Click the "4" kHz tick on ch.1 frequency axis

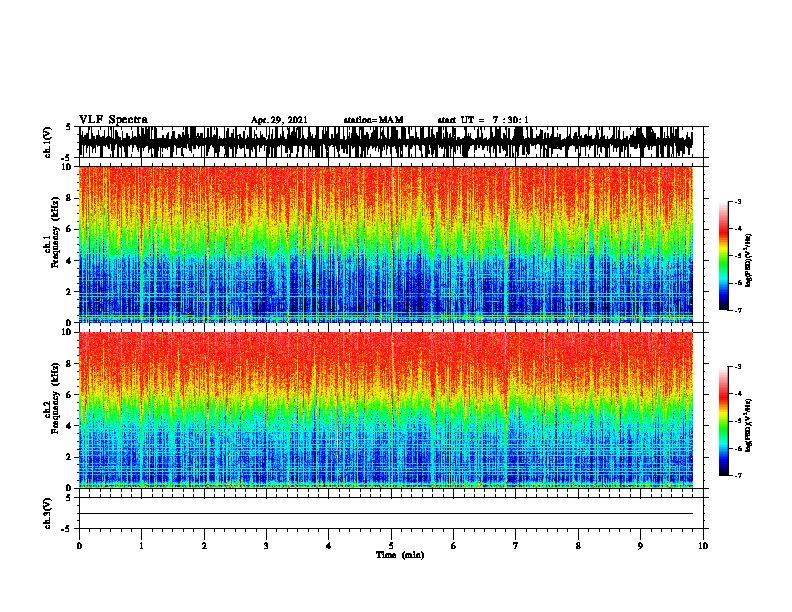(69, 261)
